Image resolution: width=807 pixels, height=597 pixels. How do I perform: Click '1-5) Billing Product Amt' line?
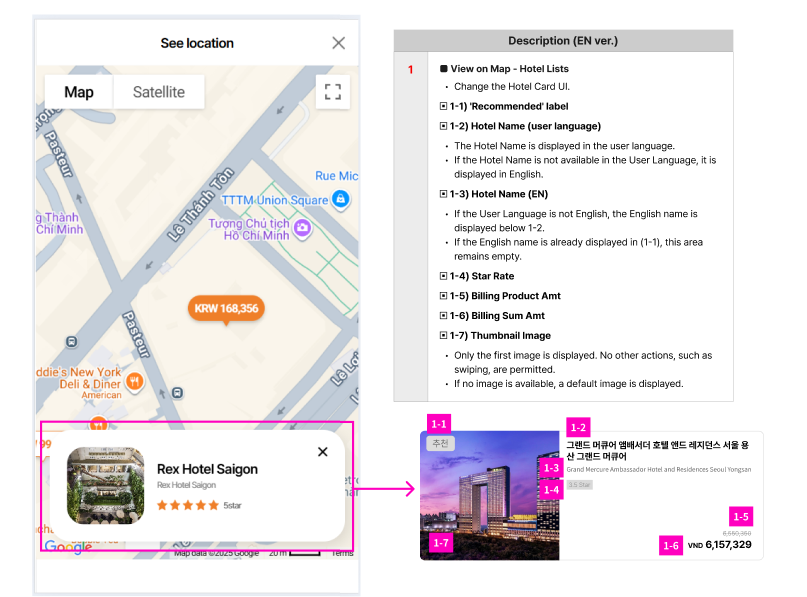500,296
